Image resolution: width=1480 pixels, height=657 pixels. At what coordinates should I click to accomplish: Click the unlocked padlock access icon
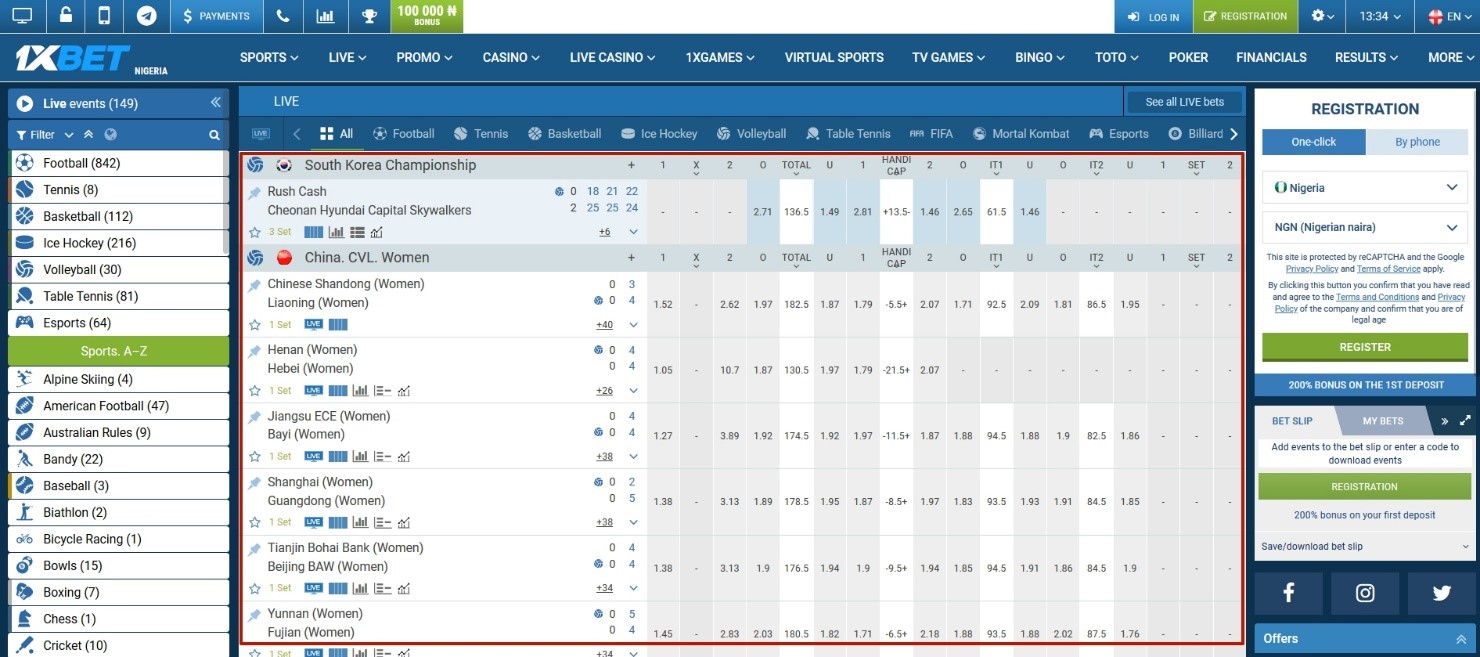tap(65, 16)
